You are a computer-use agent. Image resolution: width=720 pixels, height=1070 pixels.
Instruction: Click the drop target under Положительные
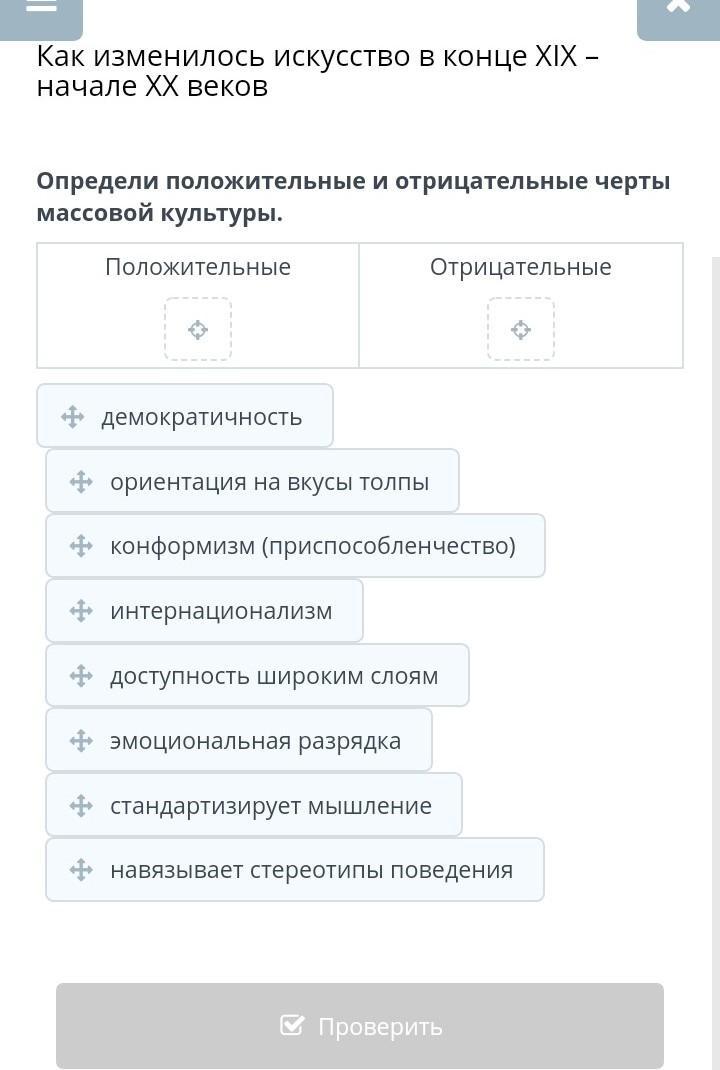pyautogui.click(x=198, y=329)
